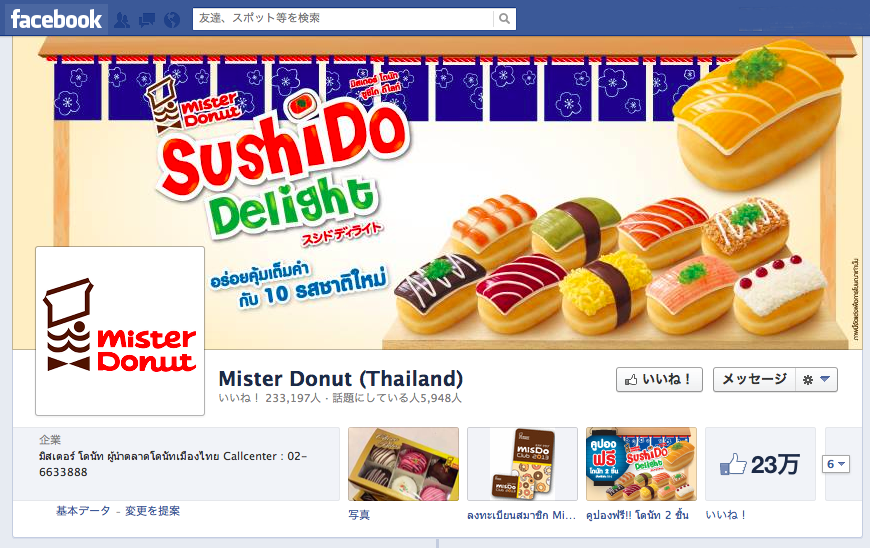The image size is (870, 548).
Task: Open the friend requests icon
Action: [122, 21]
